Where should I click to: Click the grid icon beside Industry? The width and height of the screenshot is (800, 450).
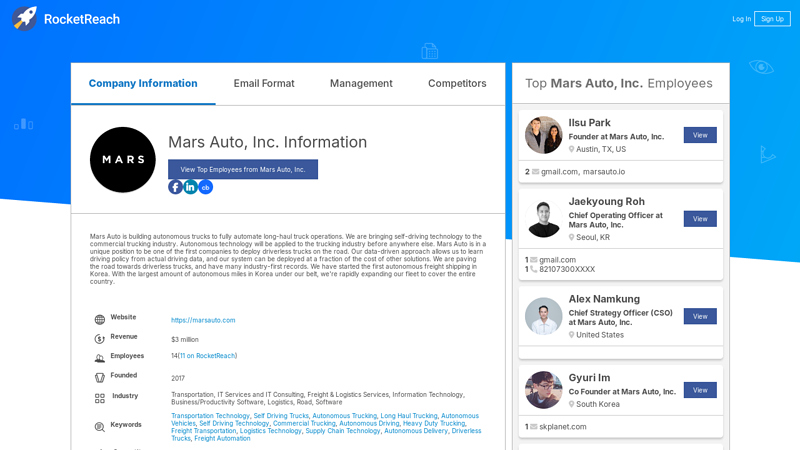coord(99,398)
